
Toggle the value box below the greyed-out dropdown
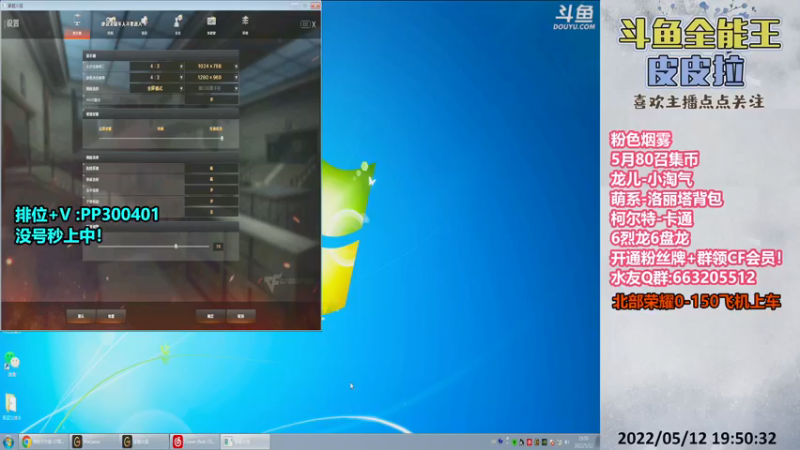click(211, 99)
